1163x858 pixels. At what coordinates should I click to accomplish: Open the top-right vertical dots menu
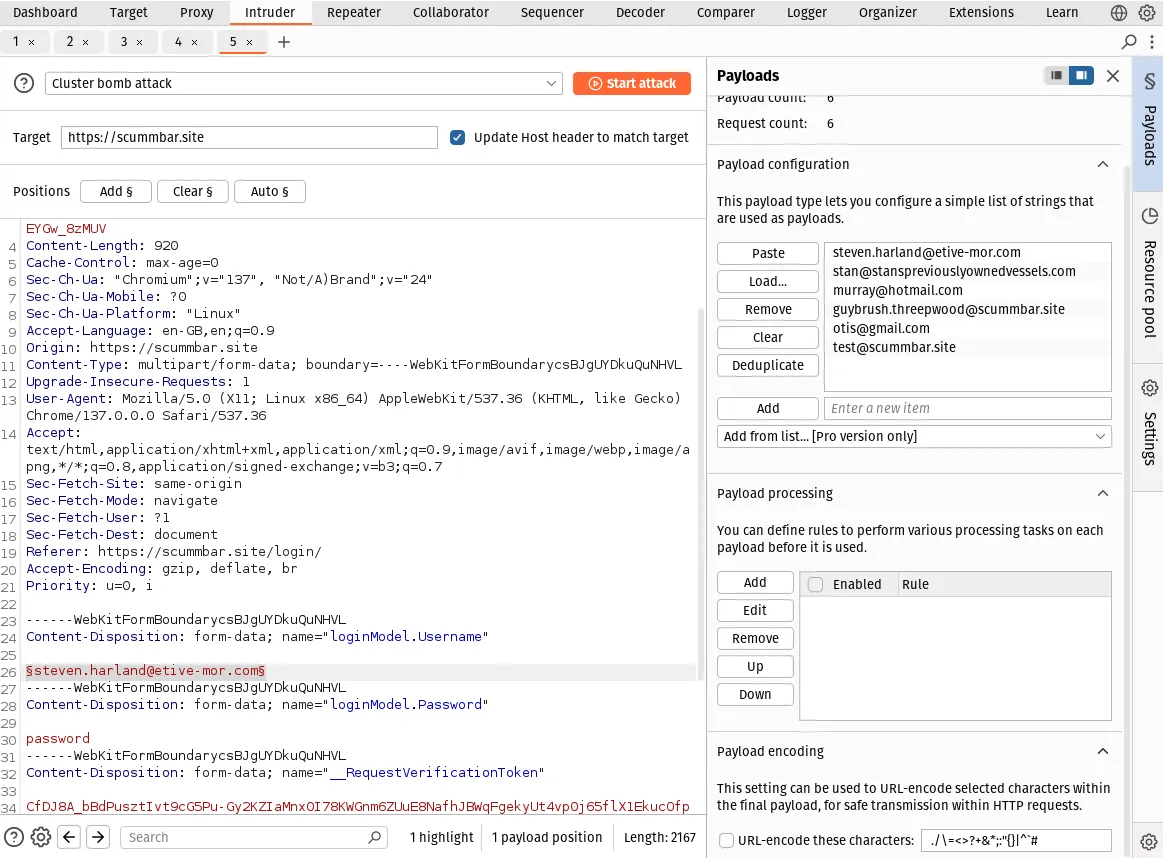coord(1151,42)
